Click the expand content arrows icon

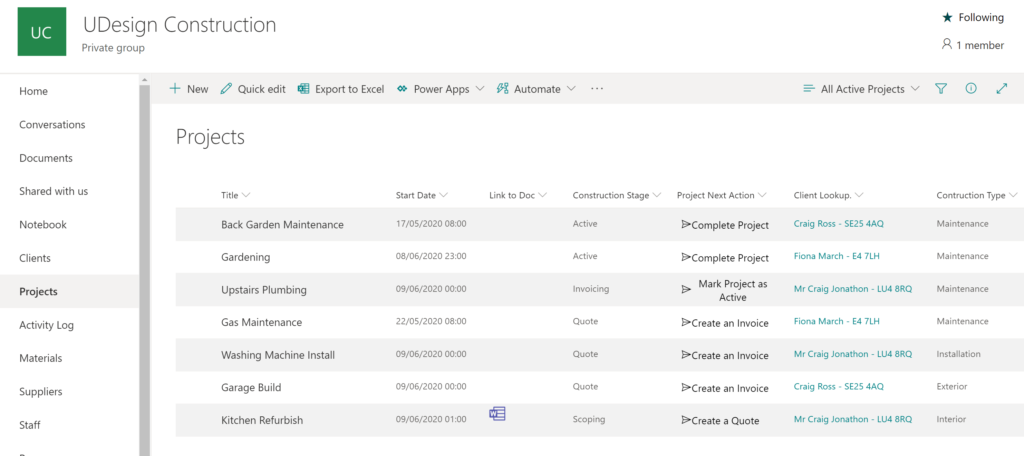pos(1002,89)
